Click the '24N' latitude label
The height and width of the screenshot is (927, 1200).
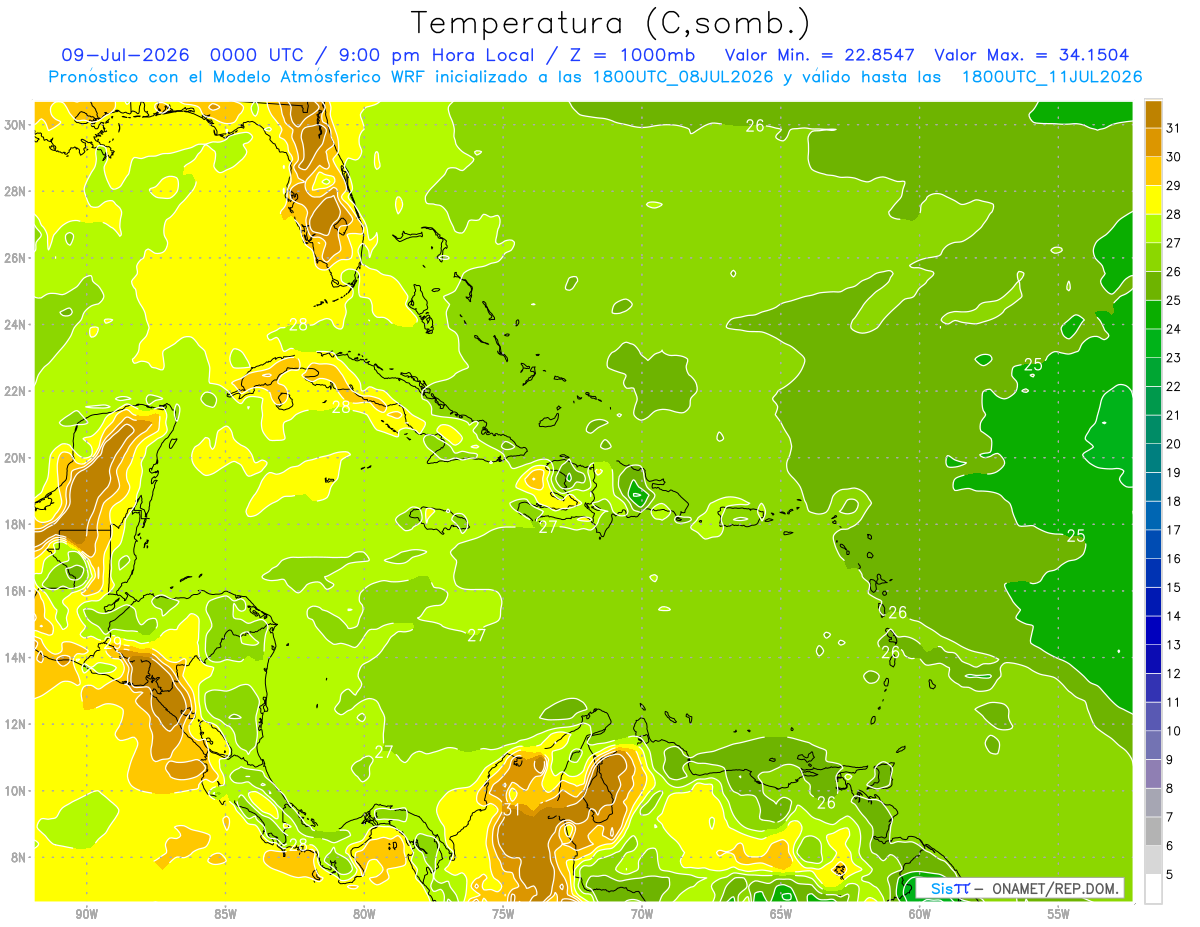click(x=14, y=325)
